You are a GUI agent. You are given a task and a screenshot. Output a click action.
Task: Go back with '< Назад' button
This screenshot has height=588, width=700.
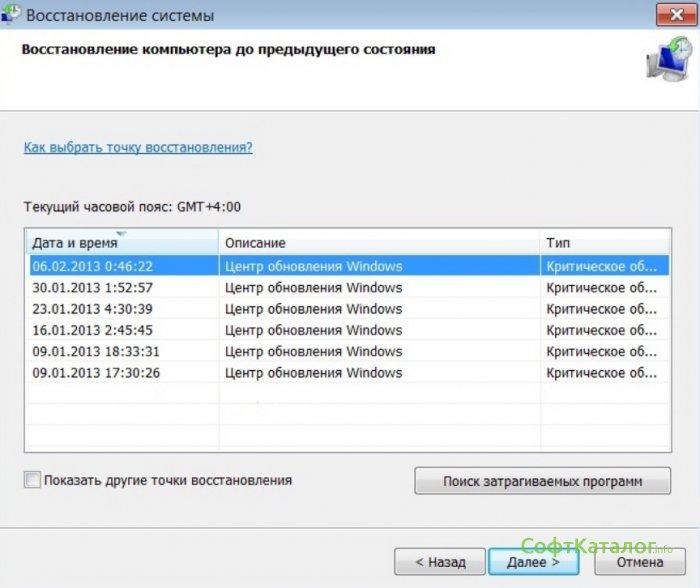coord(440,562)
